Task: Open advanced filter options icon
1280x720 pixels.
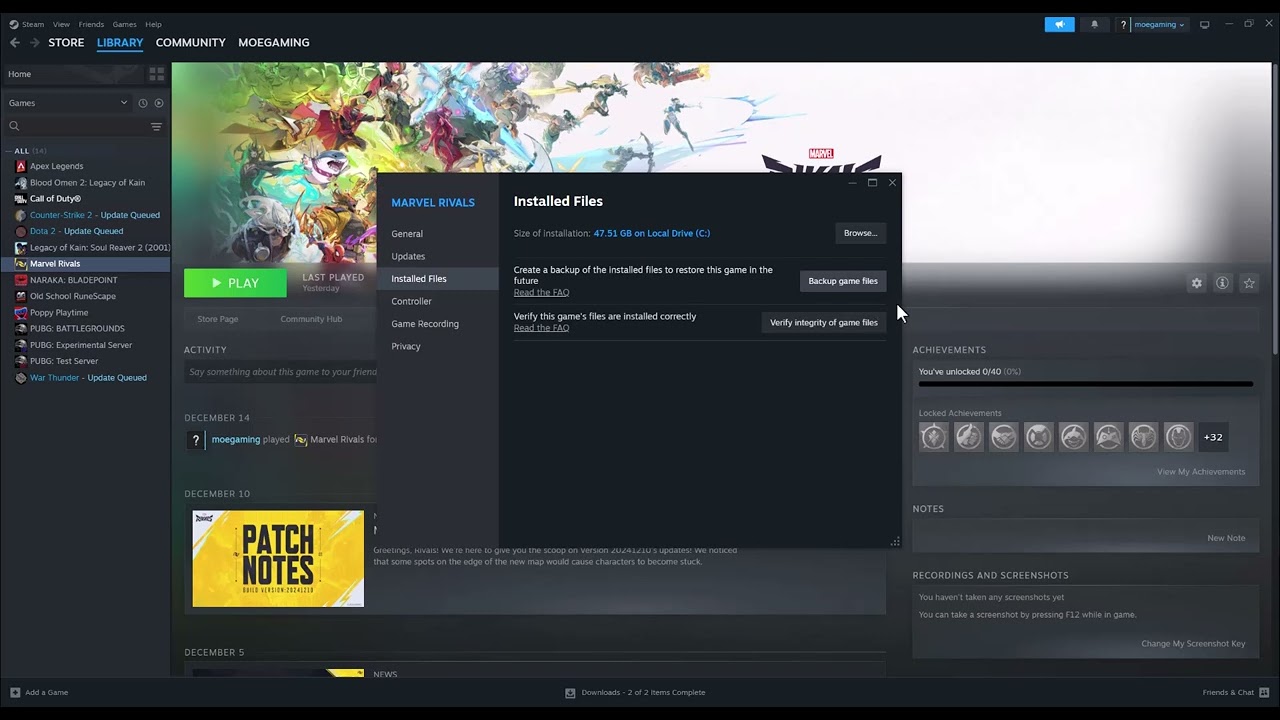Action: [x=156, y=126]
